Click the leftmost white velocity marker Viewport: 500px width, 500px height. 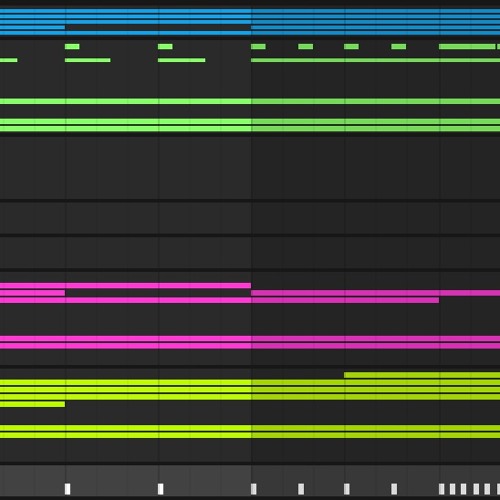point(67,489)
